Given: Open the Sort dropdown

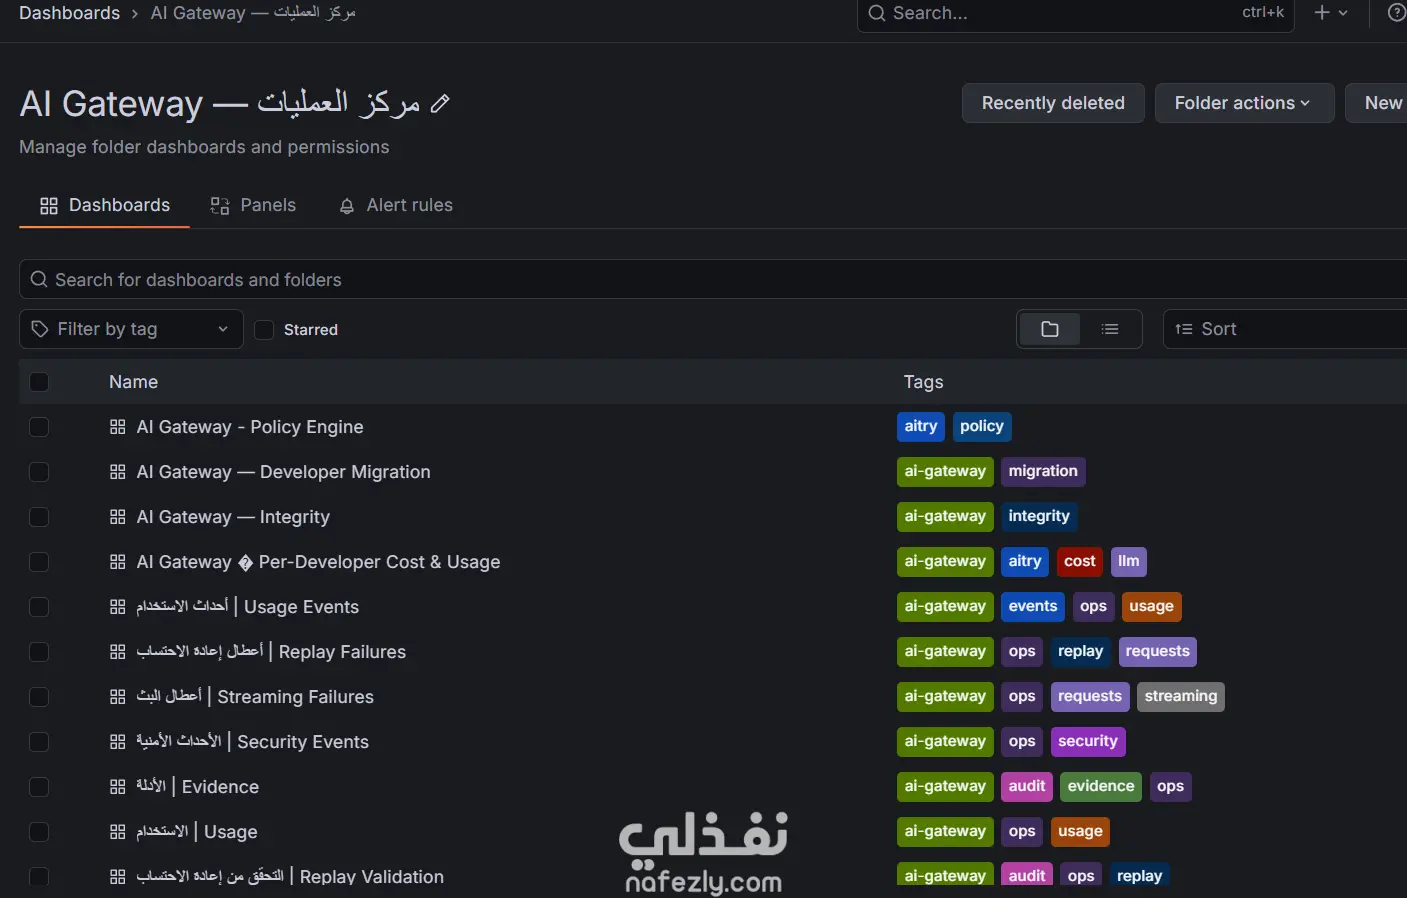Looking at the screenshot, I should [1284, 329].
